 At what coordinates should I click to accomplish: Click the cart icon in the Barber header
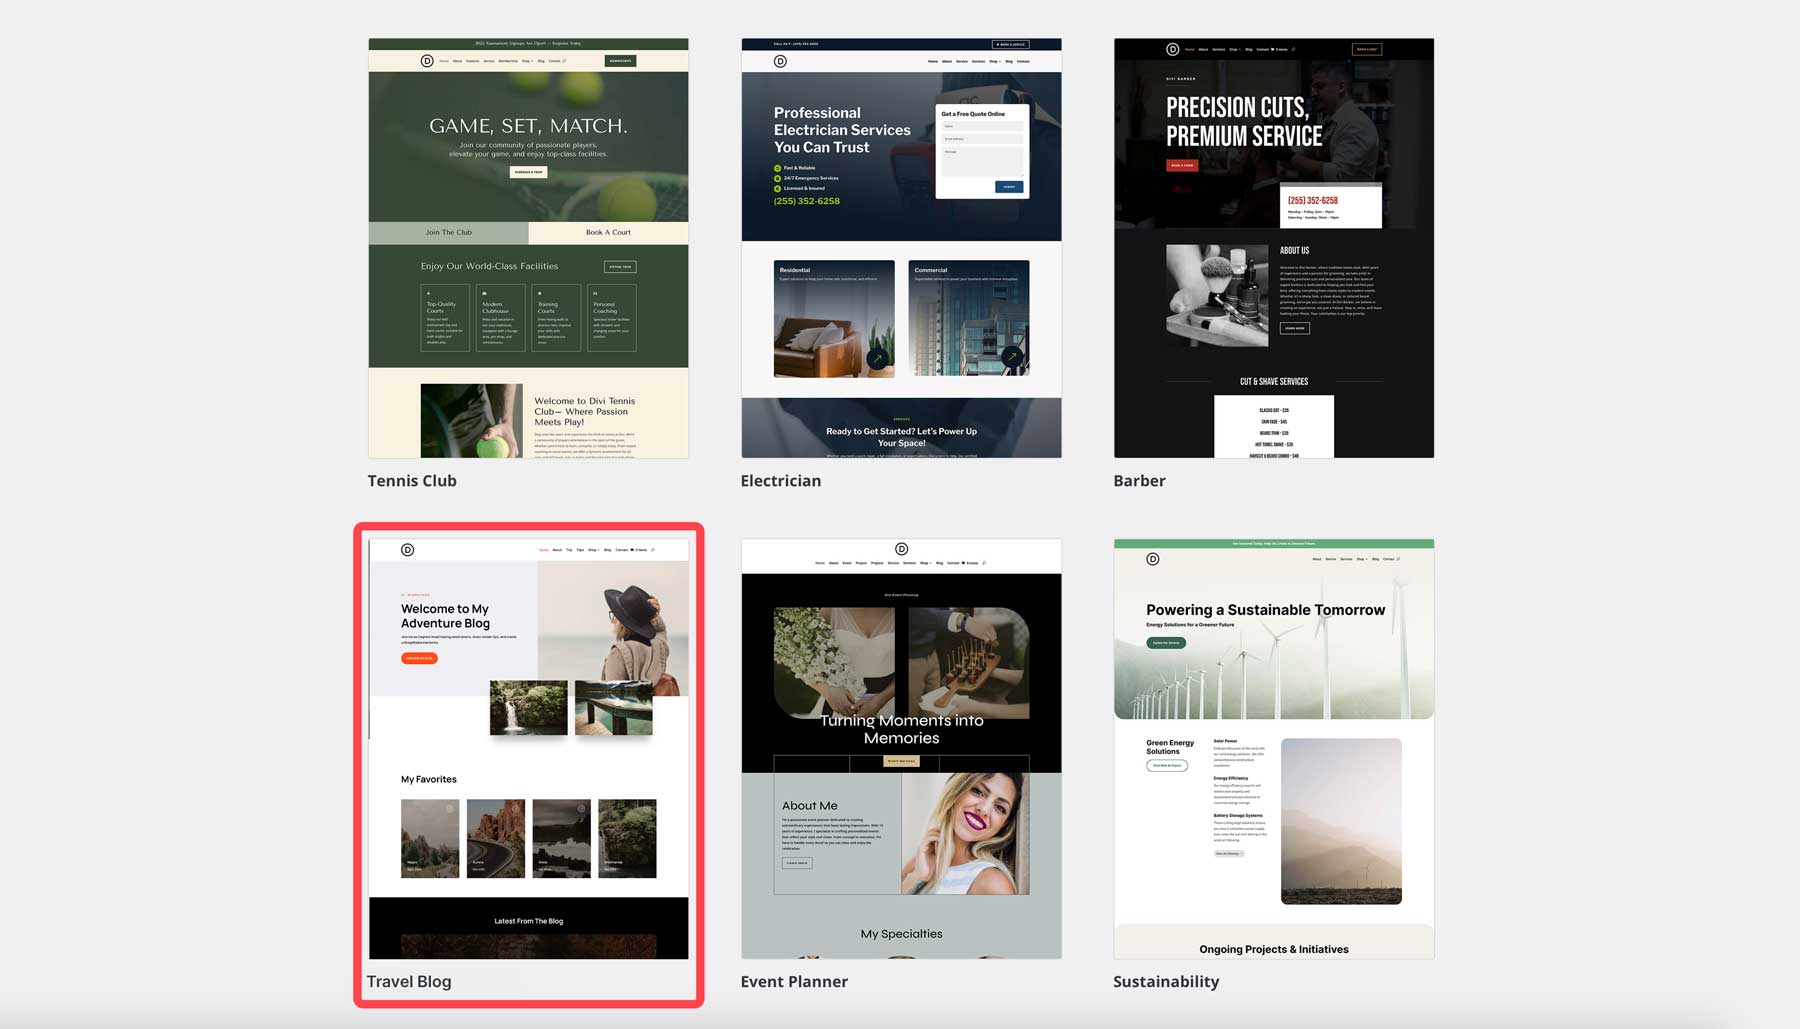1272,49
